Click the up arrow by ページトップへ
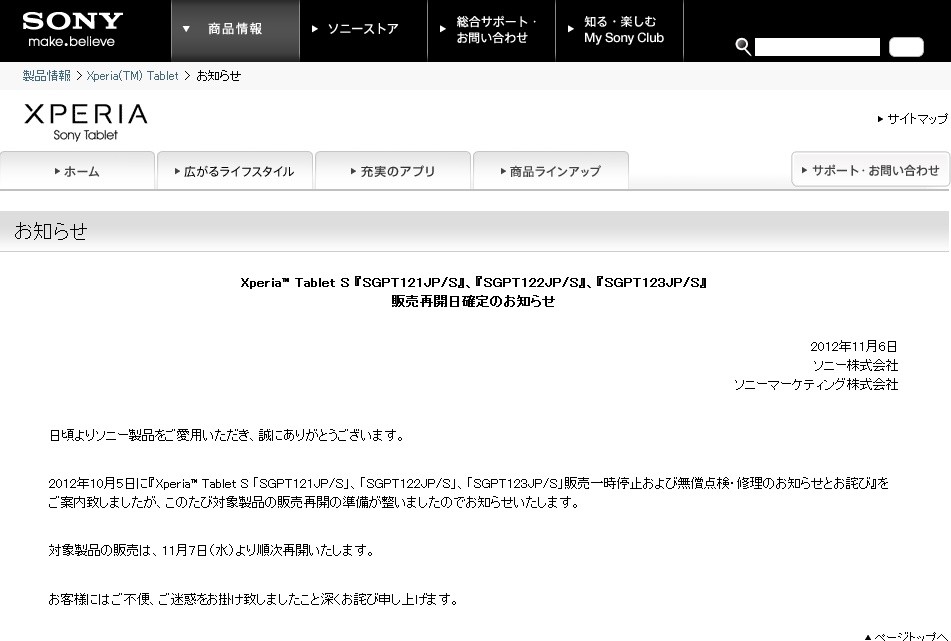Image resolution: width=951 pixels, height=641 pixels. [867, 637]
